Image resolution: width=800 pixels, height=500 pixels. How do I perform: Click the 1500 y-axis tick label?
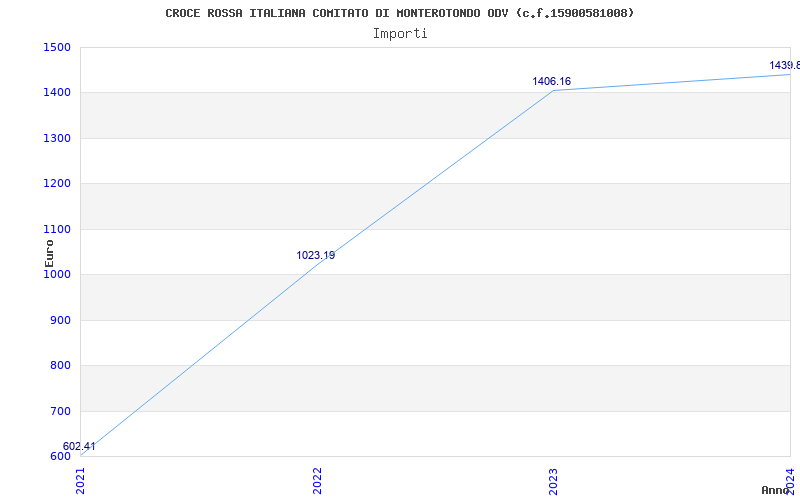pos(57,47)
